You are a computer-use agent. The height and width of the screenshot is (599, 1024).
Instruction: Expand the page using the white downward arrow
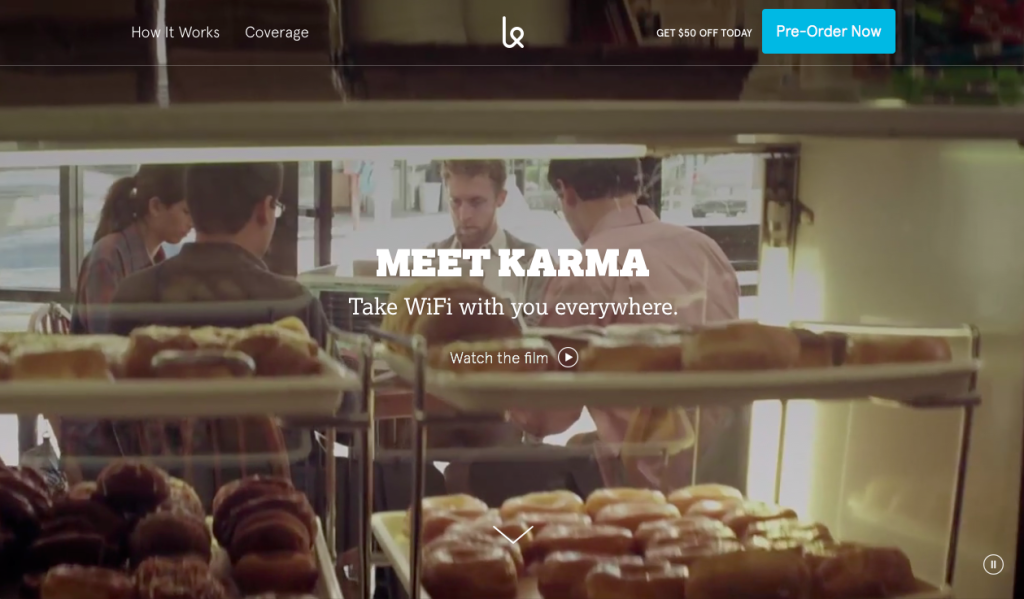tap(513, 534)
